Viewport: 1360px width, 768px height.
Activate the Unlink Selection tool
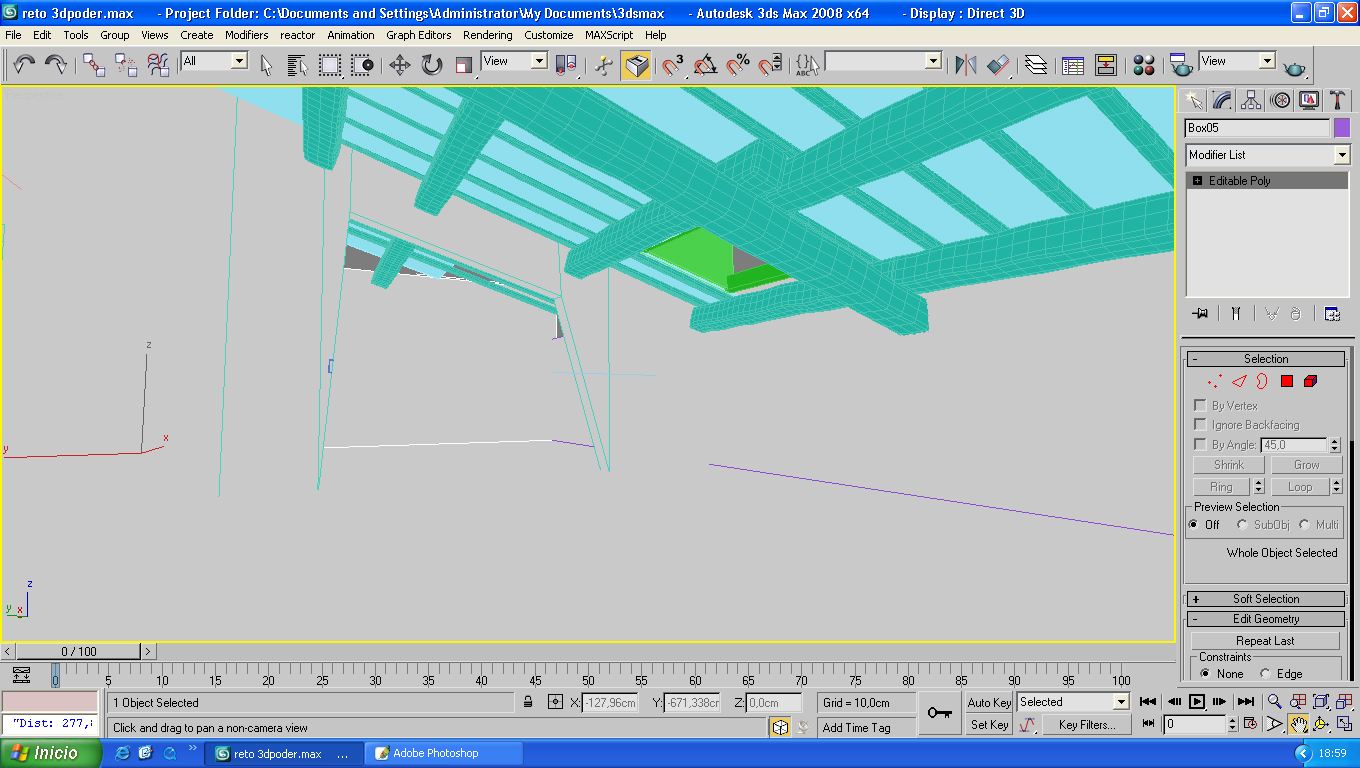point(126,65)
